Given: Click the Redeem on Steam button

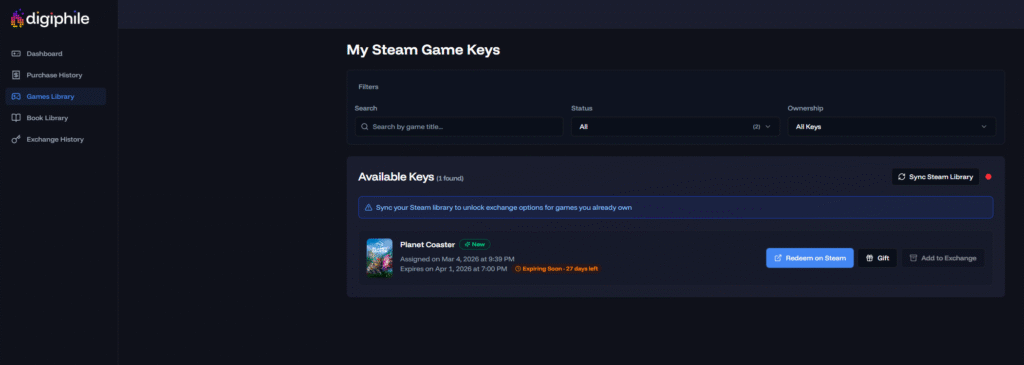Looking at the screenshot, I should pyautogui.click(x=810, y=258).
